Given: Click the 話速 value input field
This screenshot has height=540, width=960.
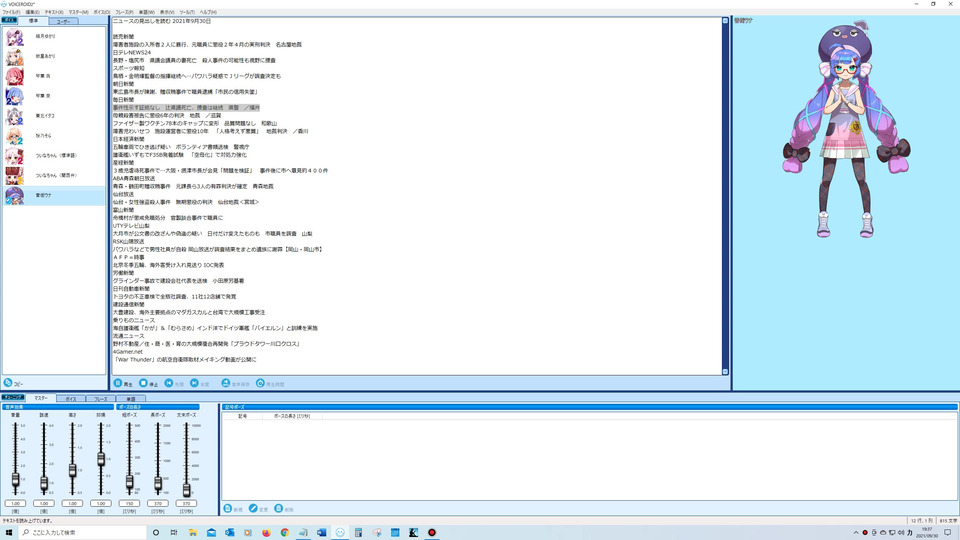Looking at the screenshot, I should point(43,503).
